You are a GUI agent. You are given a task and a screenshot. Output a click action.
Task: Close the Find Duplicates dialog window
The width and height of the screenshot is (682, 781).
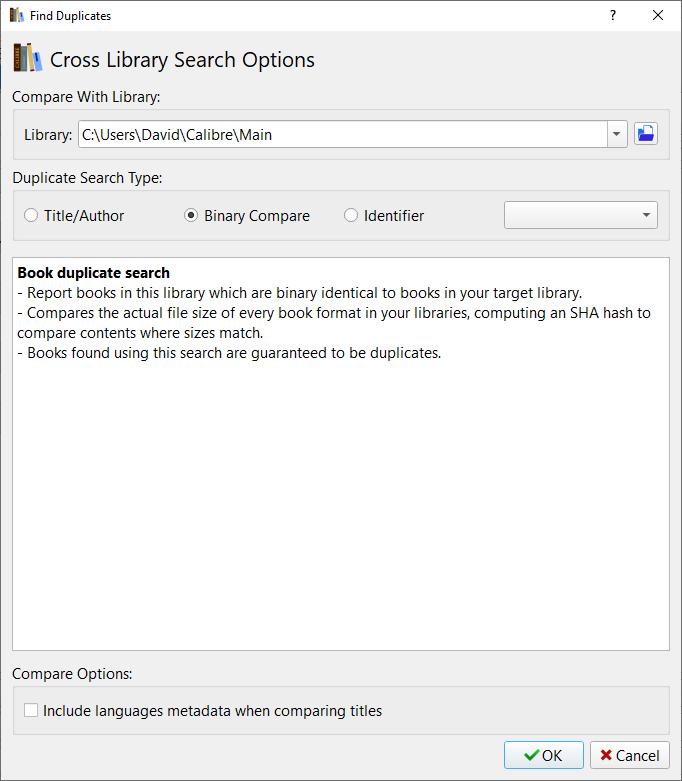(x=658, y=16)
